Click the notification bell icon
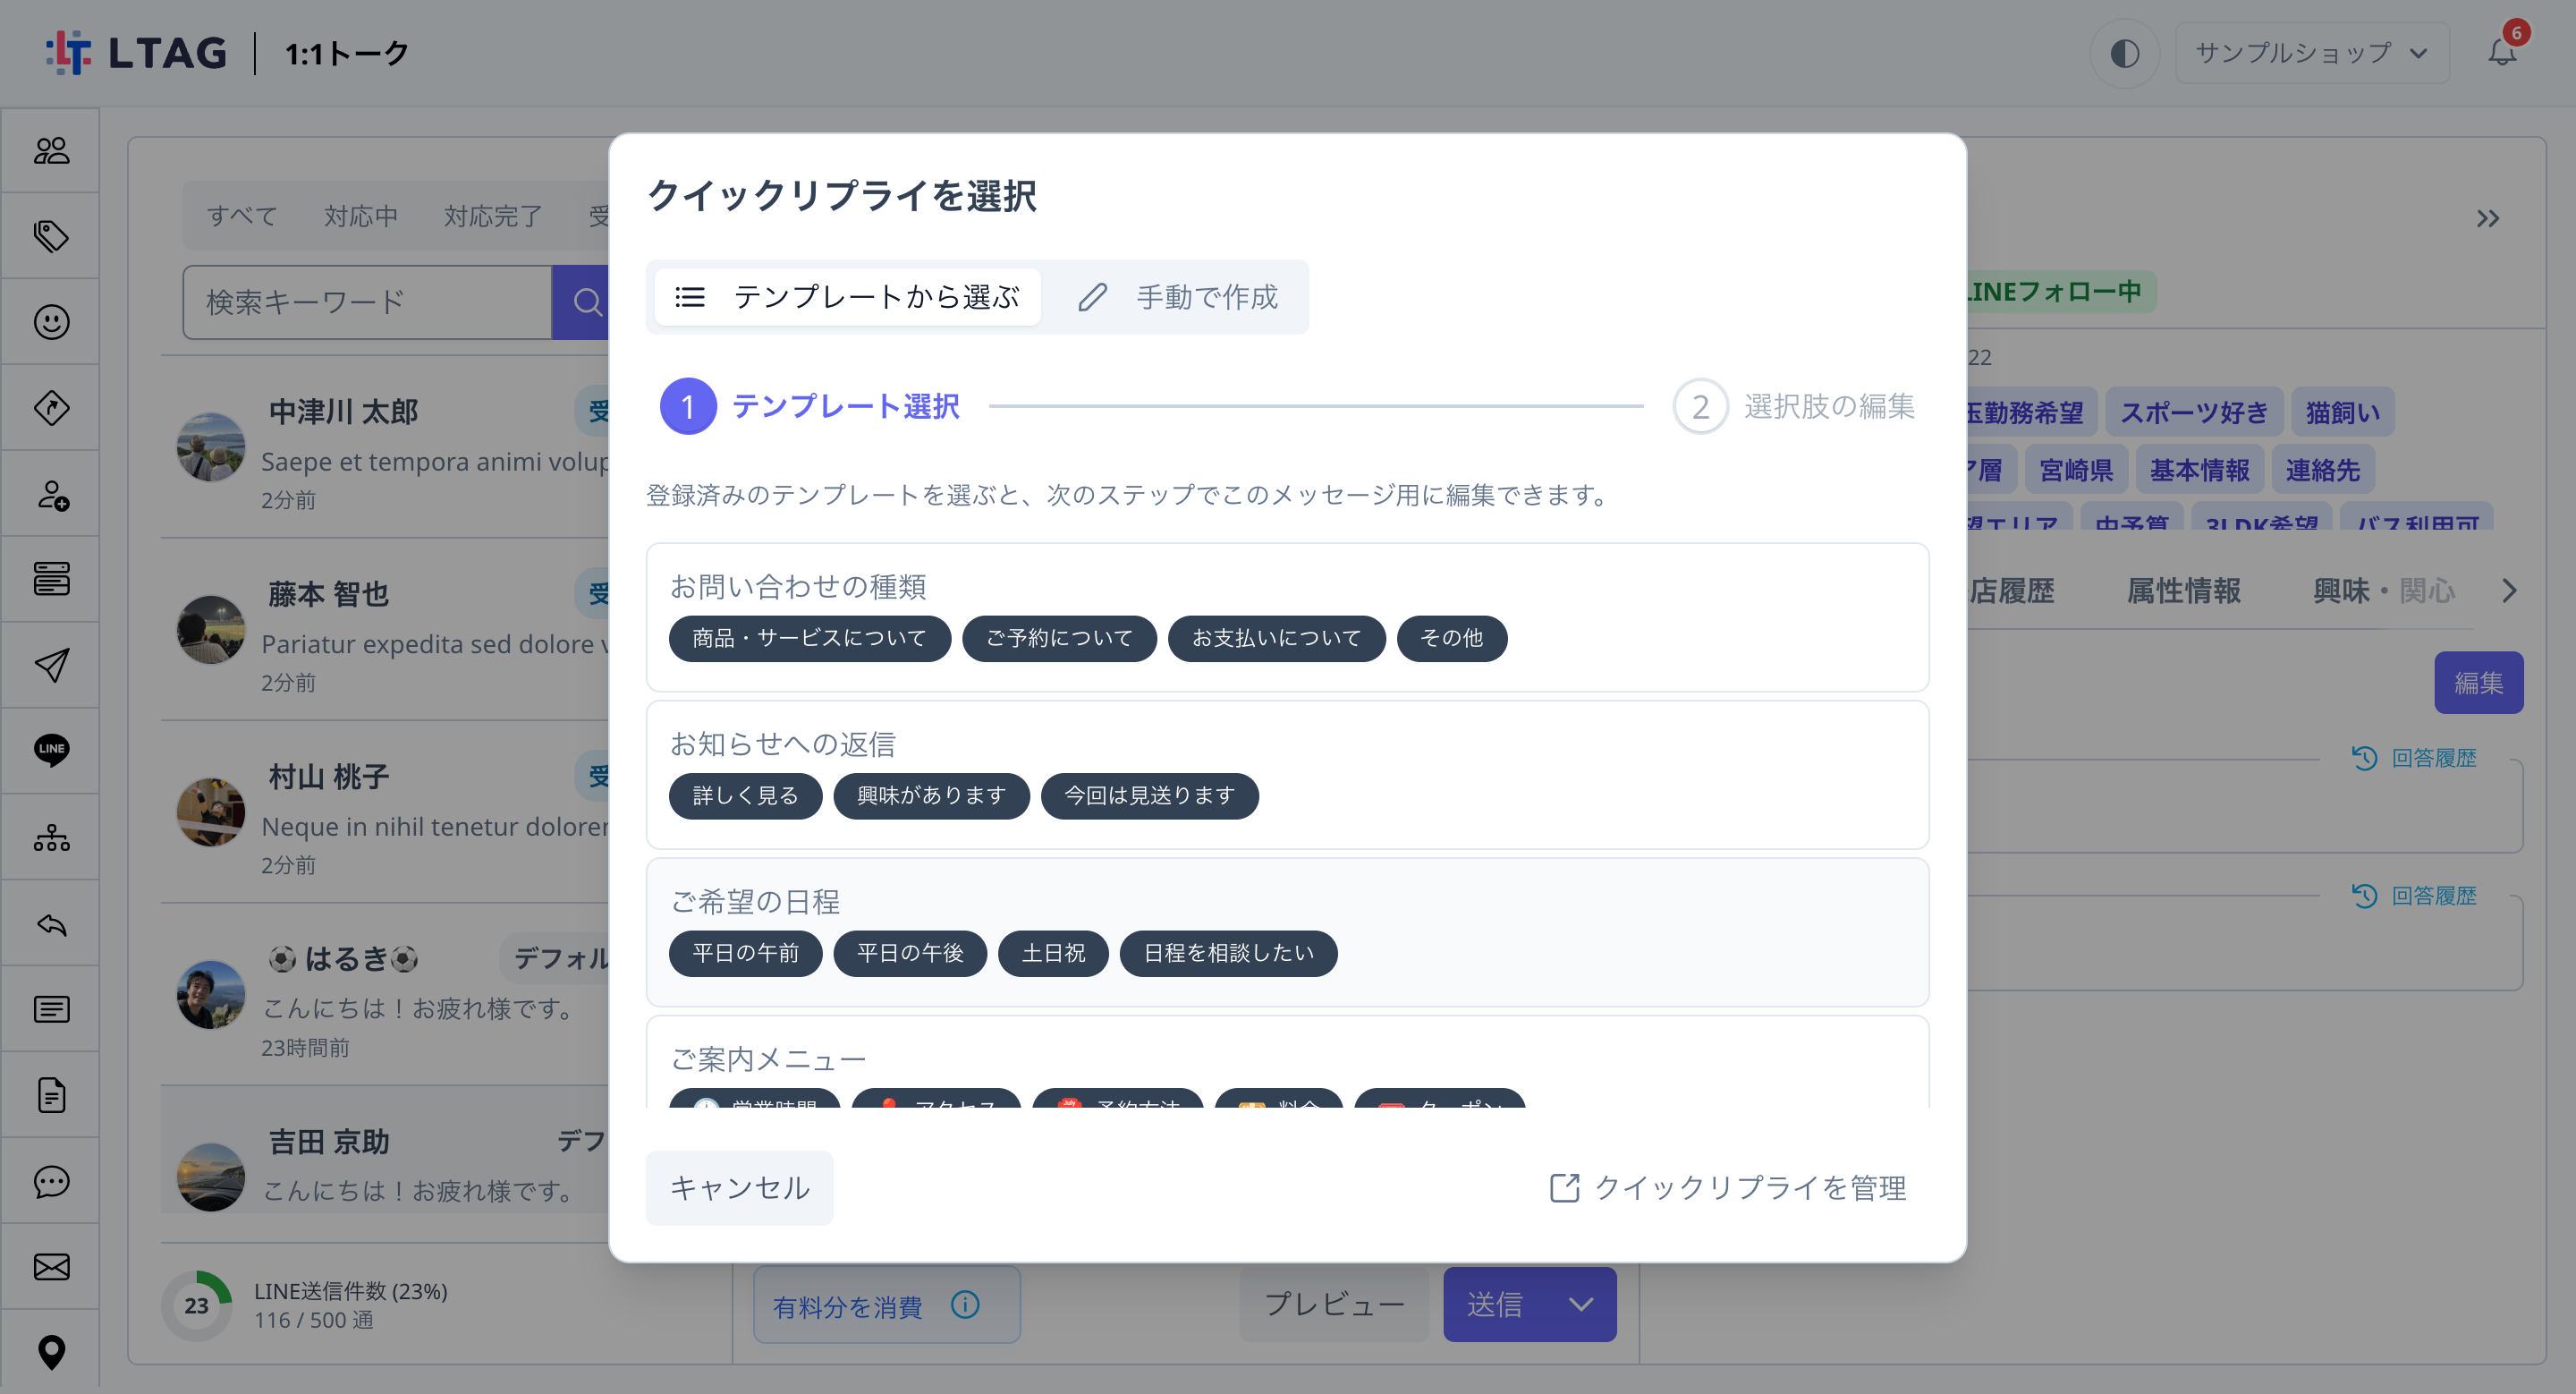 [2502, 52]
